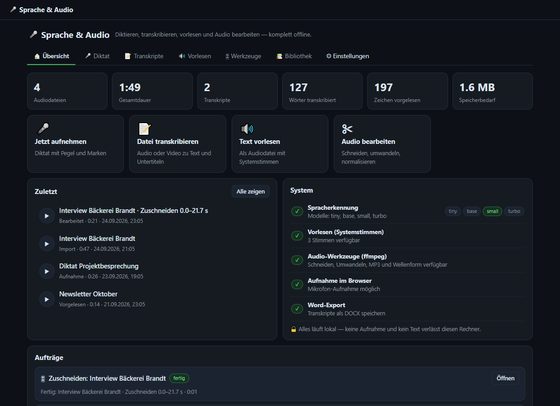Screen dimensions: 560x406
Task: Open the Werkzeuge tab
Action: (x=243, y=56)
